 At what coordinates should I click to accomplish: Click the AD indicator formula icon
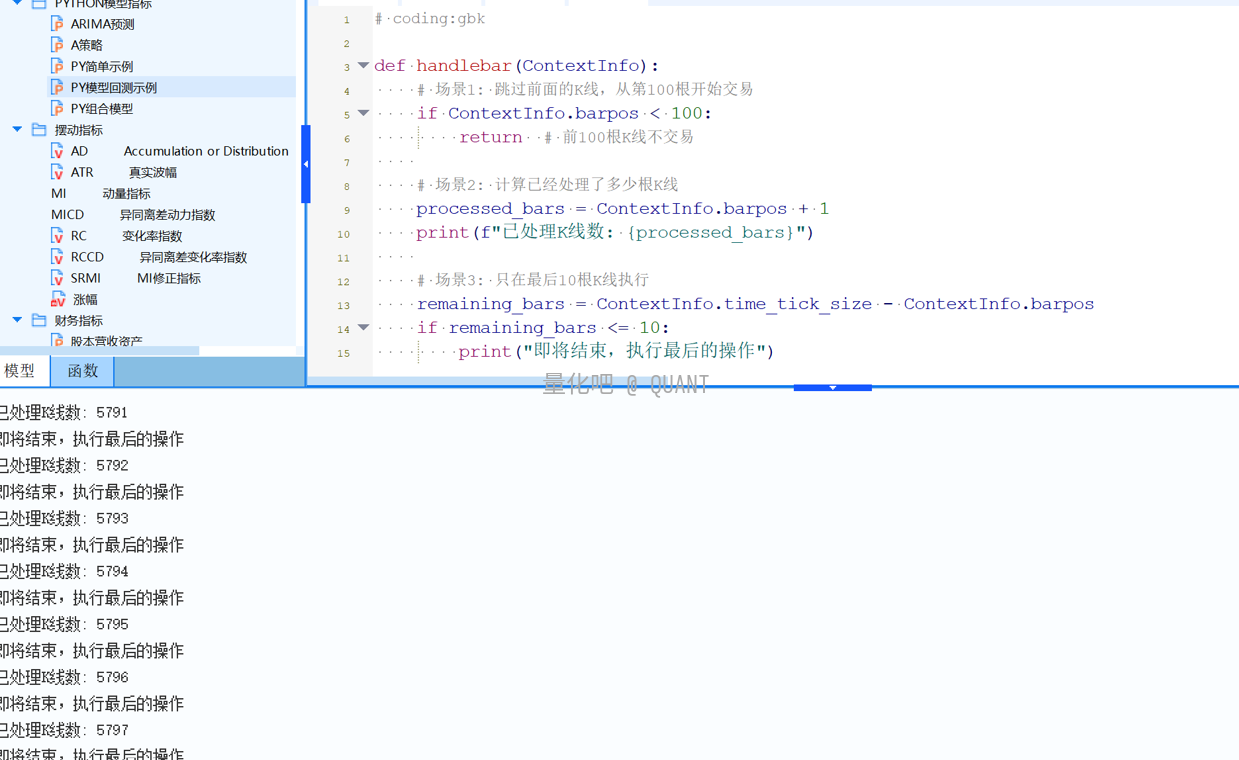pos(58,151)
